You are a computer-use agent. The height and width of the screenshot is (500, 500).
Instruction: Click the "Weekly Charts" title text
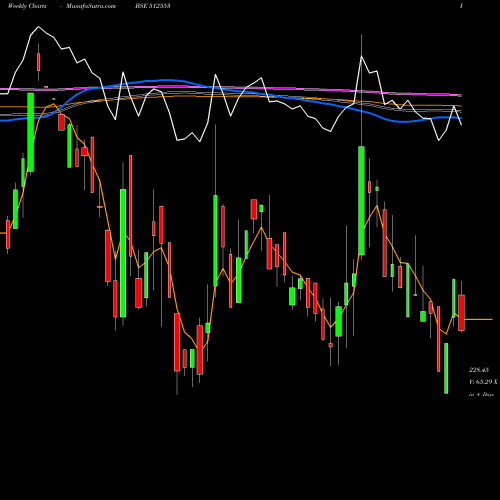pyautogui.click(x=27, y=6)
